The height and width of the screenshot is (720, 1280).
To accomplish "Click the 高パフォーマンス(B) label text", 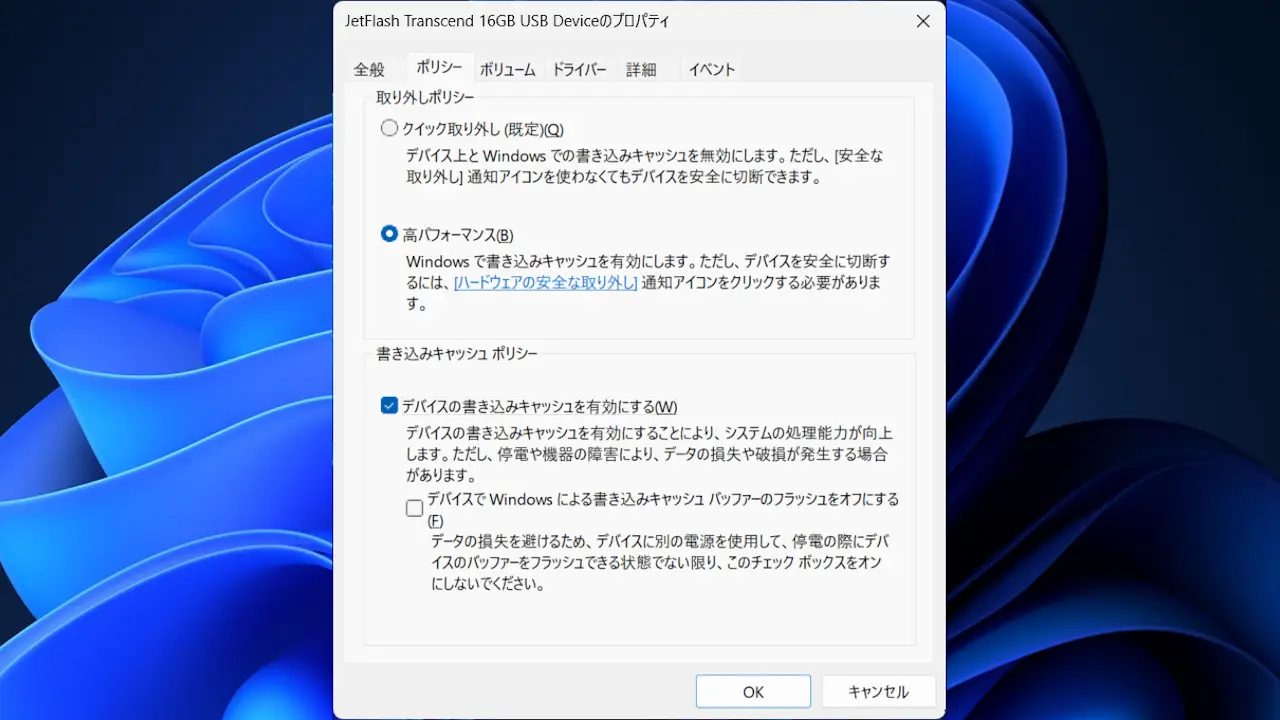I will pos(458,235).
